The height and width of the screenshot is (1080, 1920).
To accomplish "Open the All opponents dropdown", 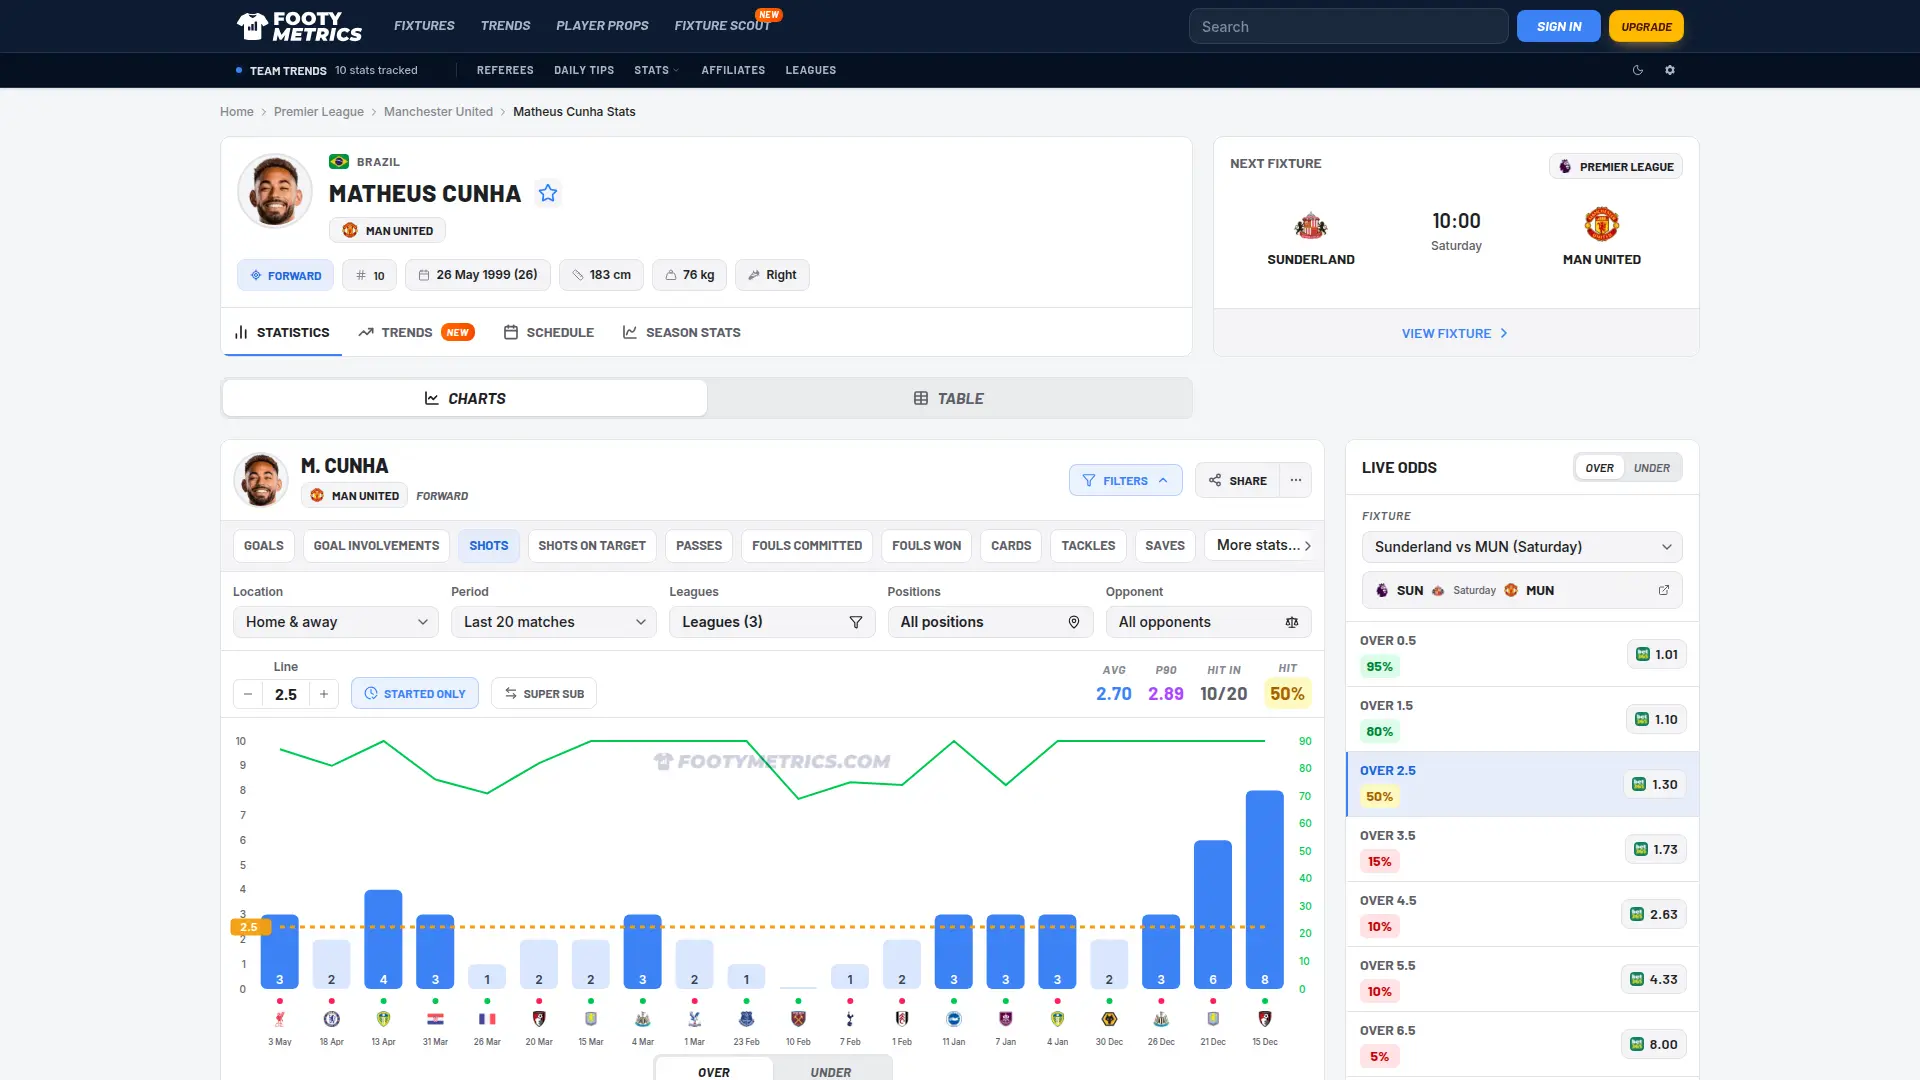I will (1208, 622).
